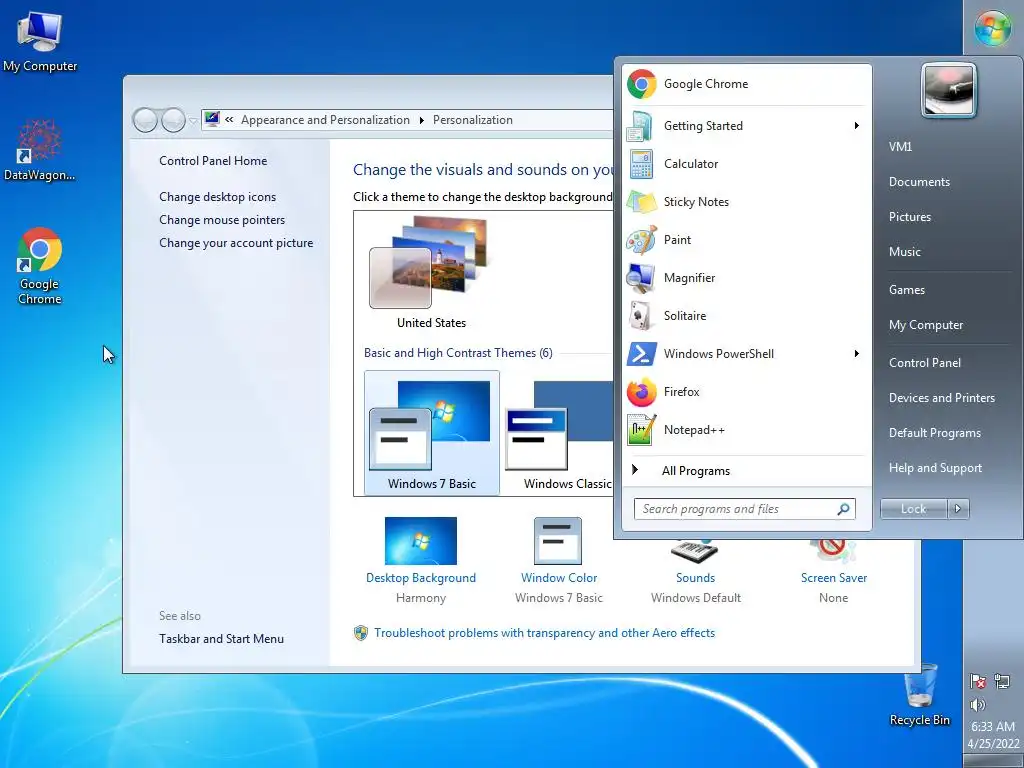This screenshot has width=1024, height=768.
Task: Open Change your account picture link
Action: click(236, 243)
